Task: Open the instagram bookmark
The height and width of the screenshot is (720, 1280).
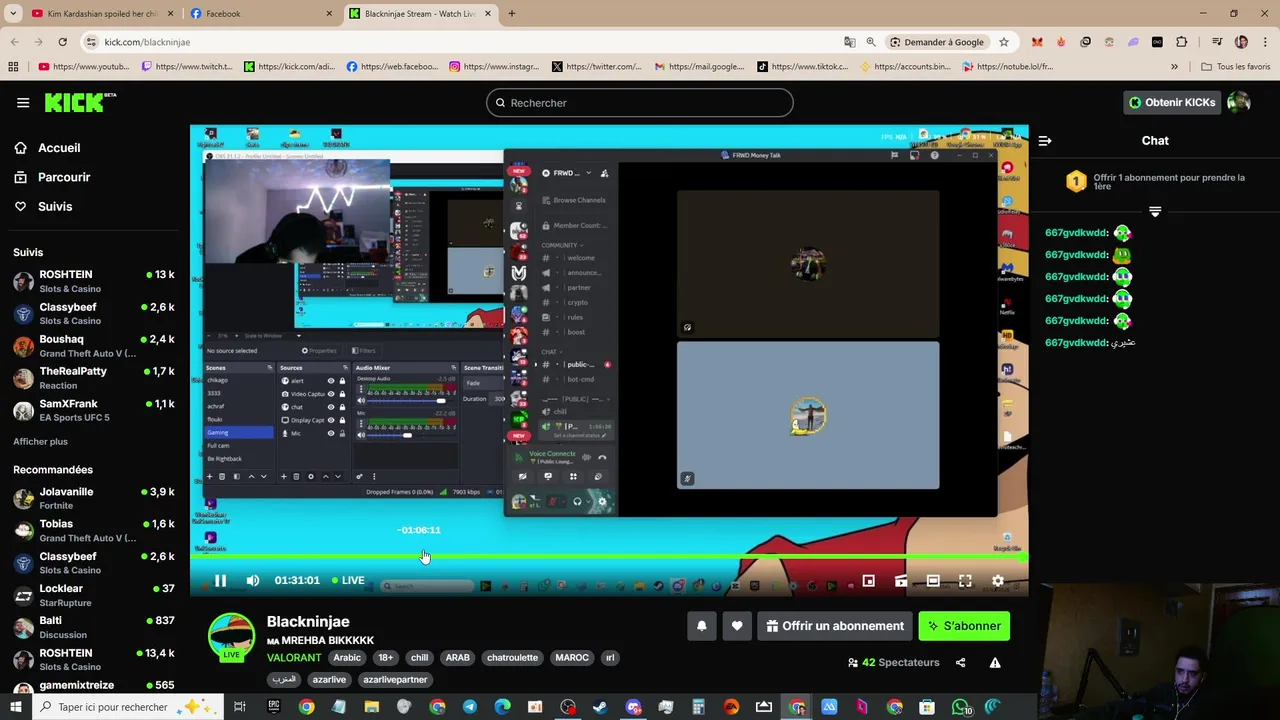Action: coord(494,67)
